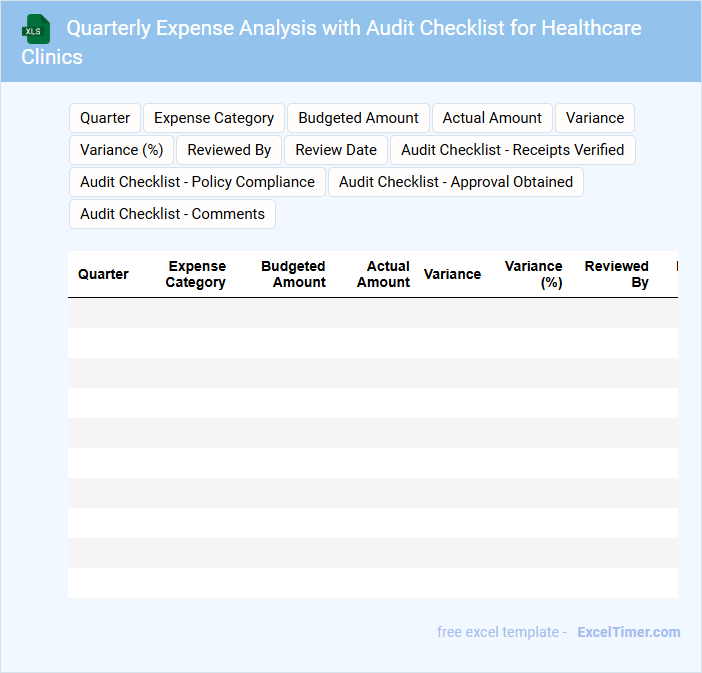
Task: Click the Reviewed By tag
Action: [229, 150]
